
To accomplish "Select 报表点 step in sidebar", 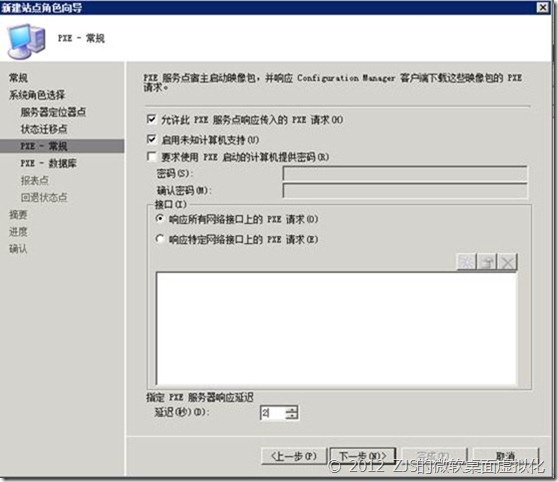I will 35,180.
